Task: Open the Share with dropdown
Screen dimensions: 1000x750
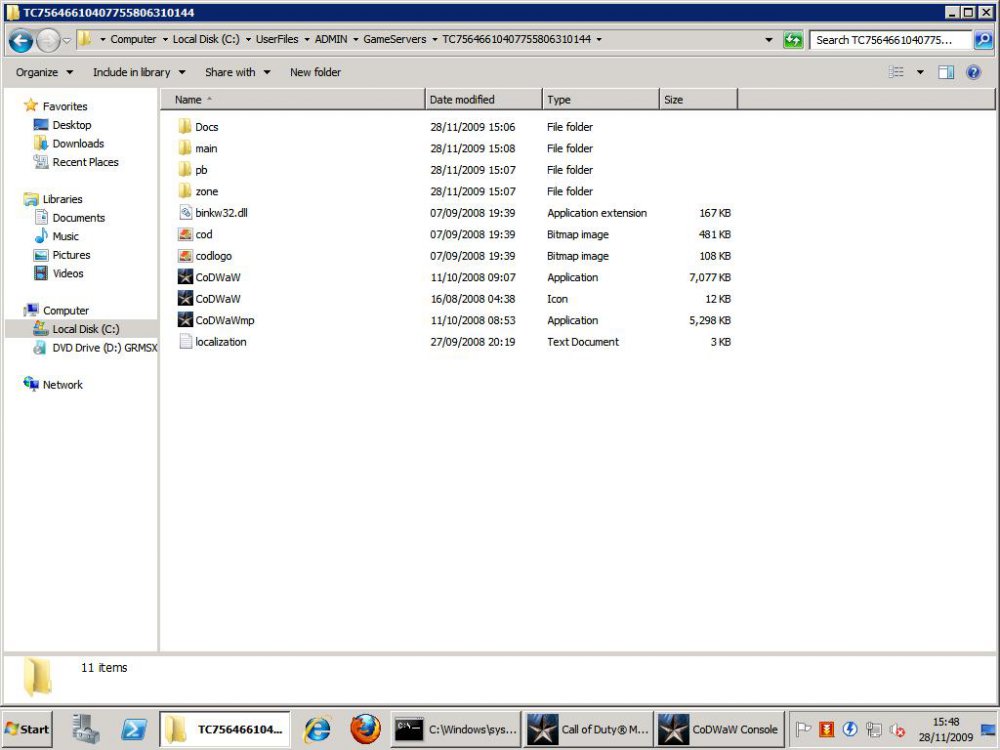Action: coord(237,72)
